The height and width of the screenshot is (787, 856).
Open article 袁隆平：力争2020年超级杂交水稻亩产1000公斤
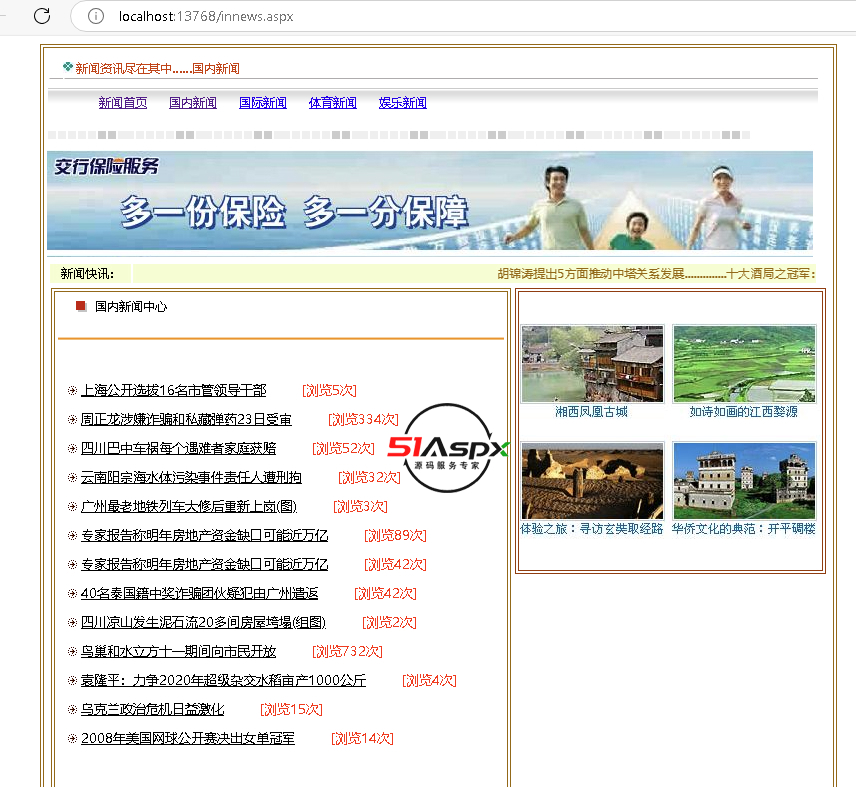tap(223, 681)
